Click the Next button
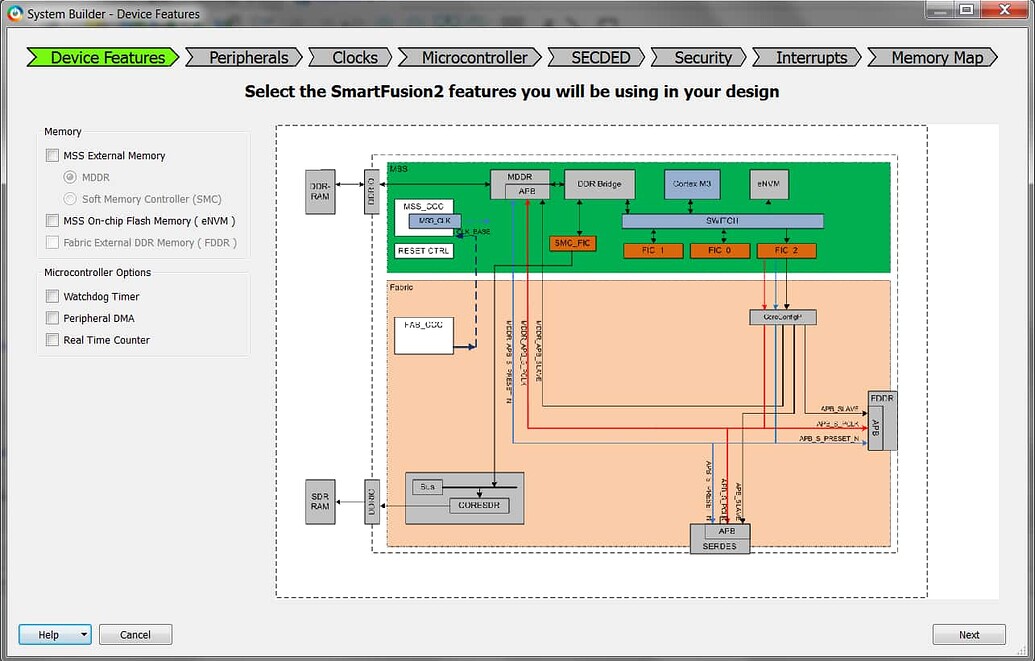1035x661 pixels. [968, 634]
